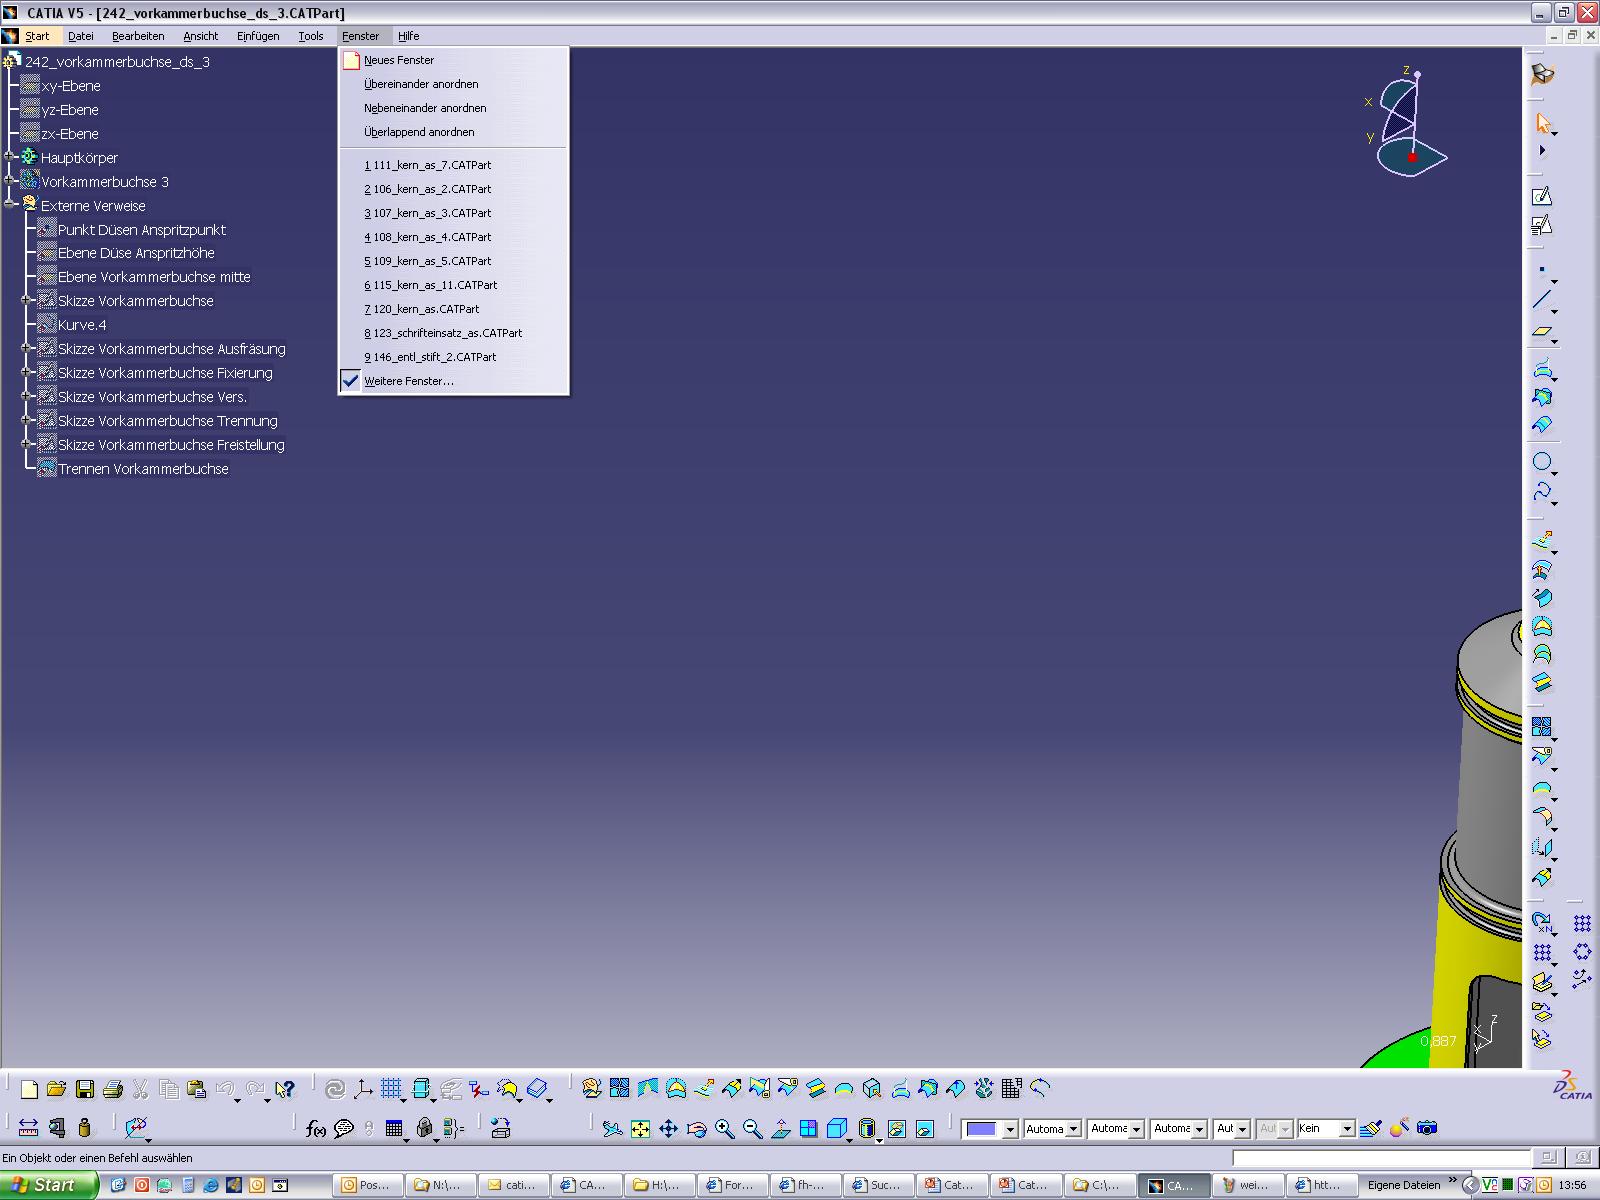Click the Measure Inertia weight icon

click(x=85, y=1129)
